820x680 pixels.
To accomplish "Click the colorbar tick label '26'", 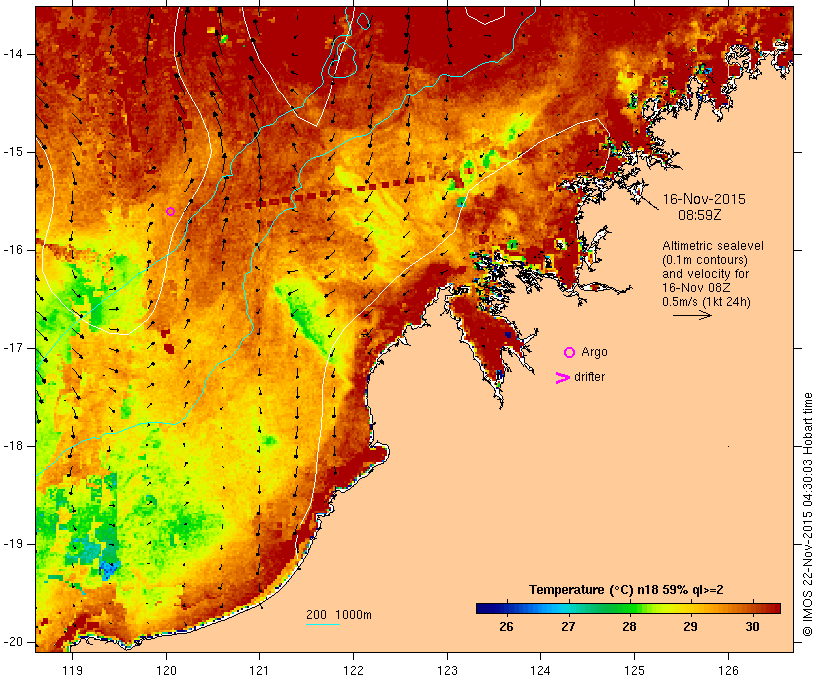I will click(x=506, y=627).
